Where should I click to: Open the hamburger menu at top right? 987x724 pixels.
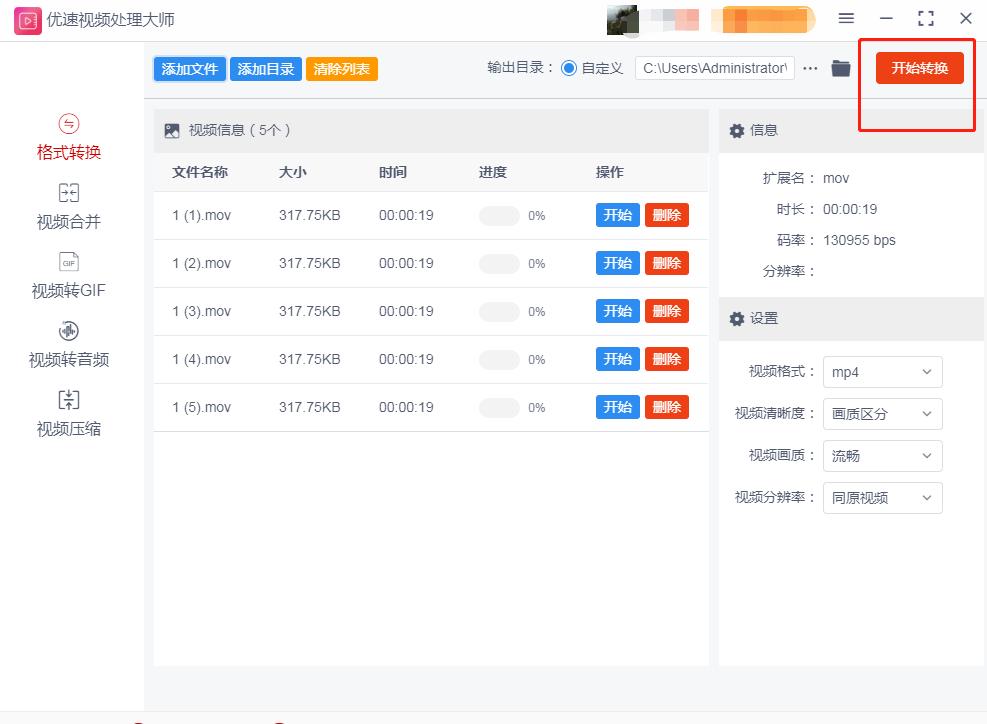(x=845, y=17)
